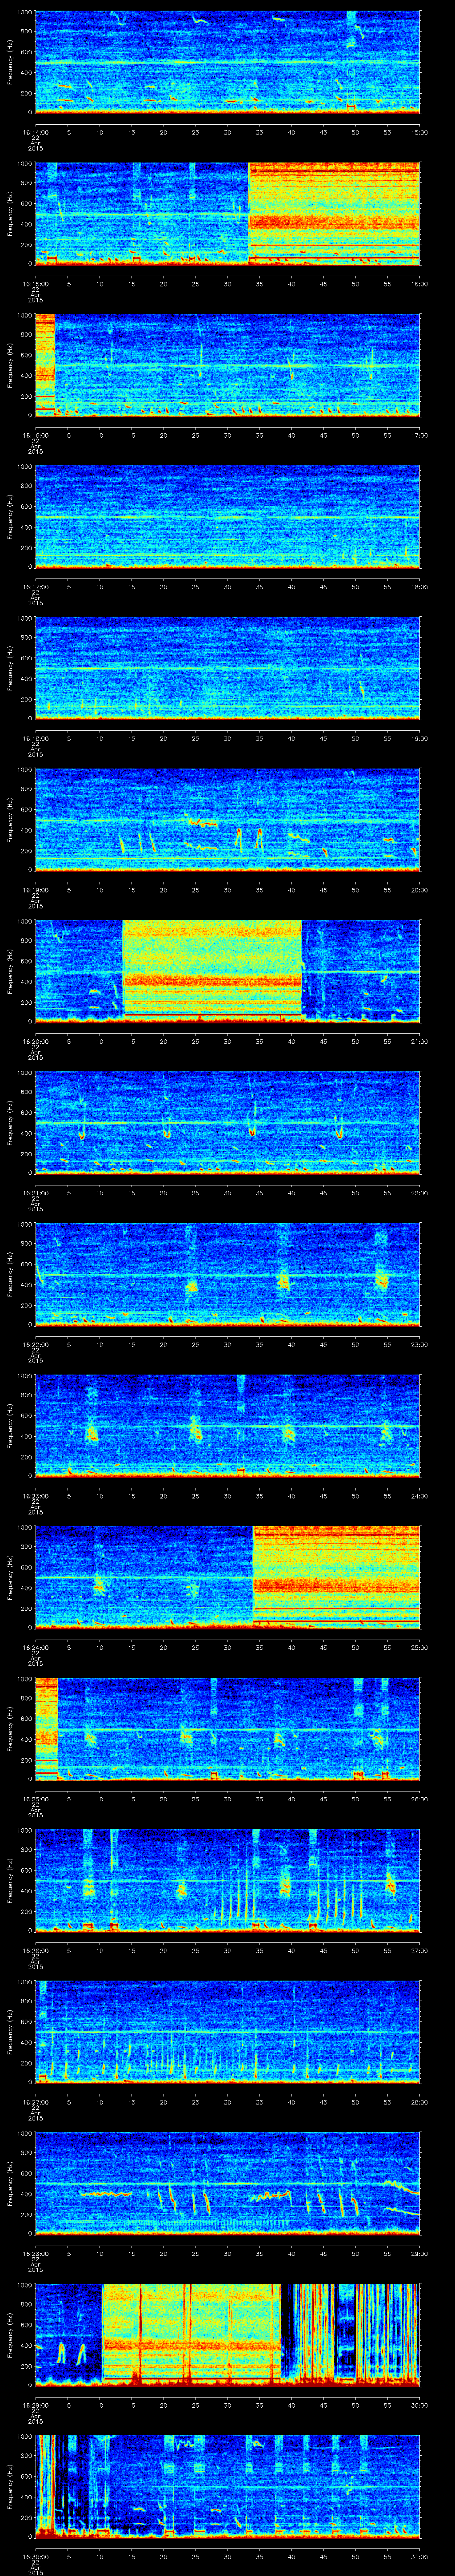Open the spectrogram panel starting at 16:15:00
Screen dimensions: 455x2576
tap(227, 213)
